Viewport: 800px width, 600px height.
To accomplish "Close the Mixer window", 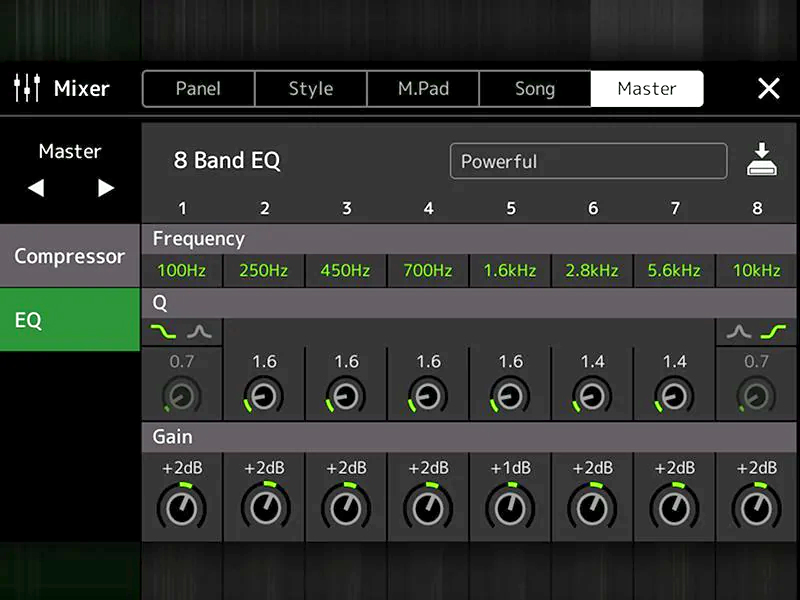I will 768,88.
